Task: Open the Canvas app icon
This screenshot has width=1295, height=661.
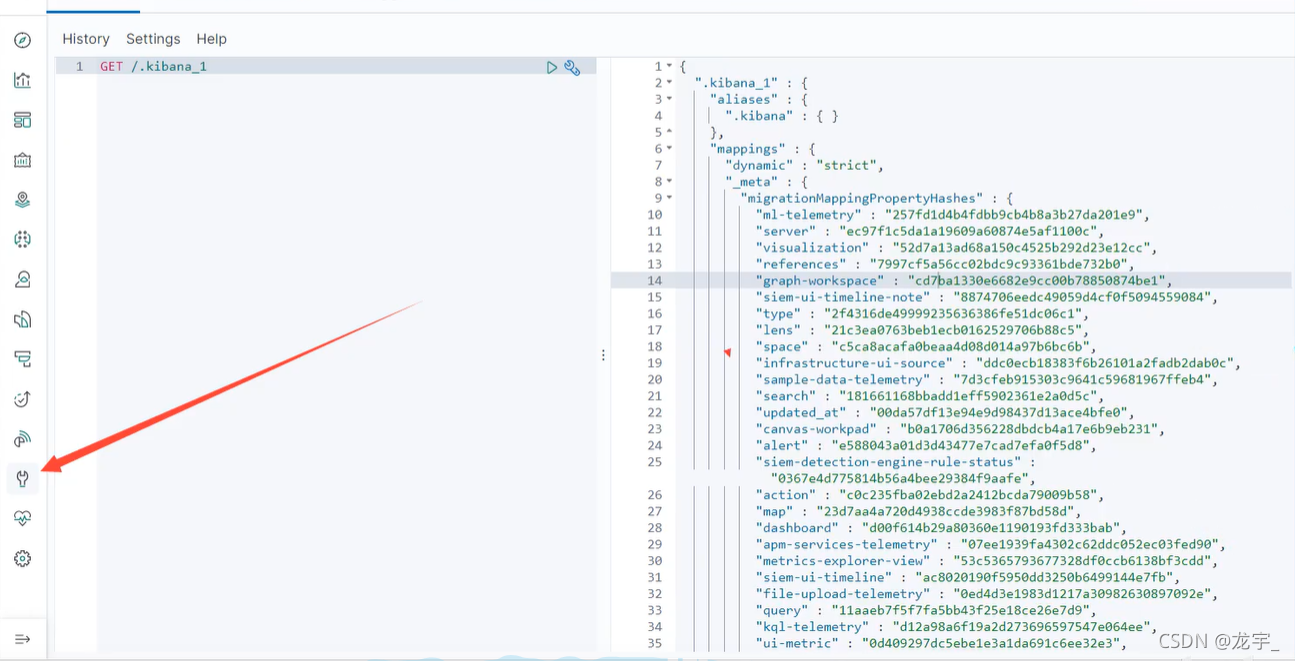Action: click(x=22, y=160)
